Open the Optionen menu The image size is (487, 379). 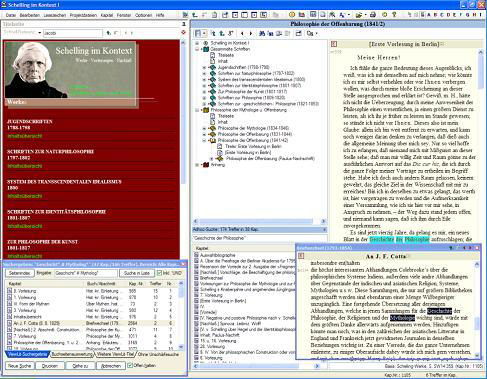pyautogui.click(x=143, y=15)
